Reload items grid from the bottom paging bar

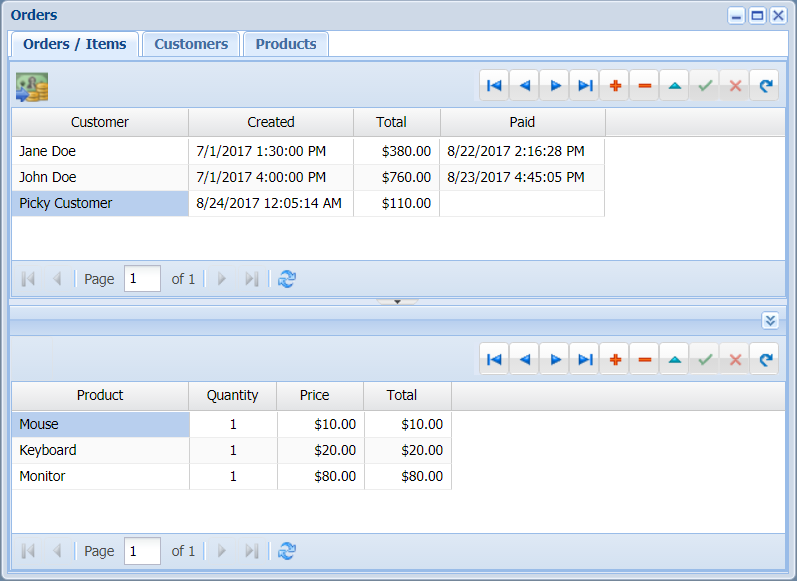287,551
